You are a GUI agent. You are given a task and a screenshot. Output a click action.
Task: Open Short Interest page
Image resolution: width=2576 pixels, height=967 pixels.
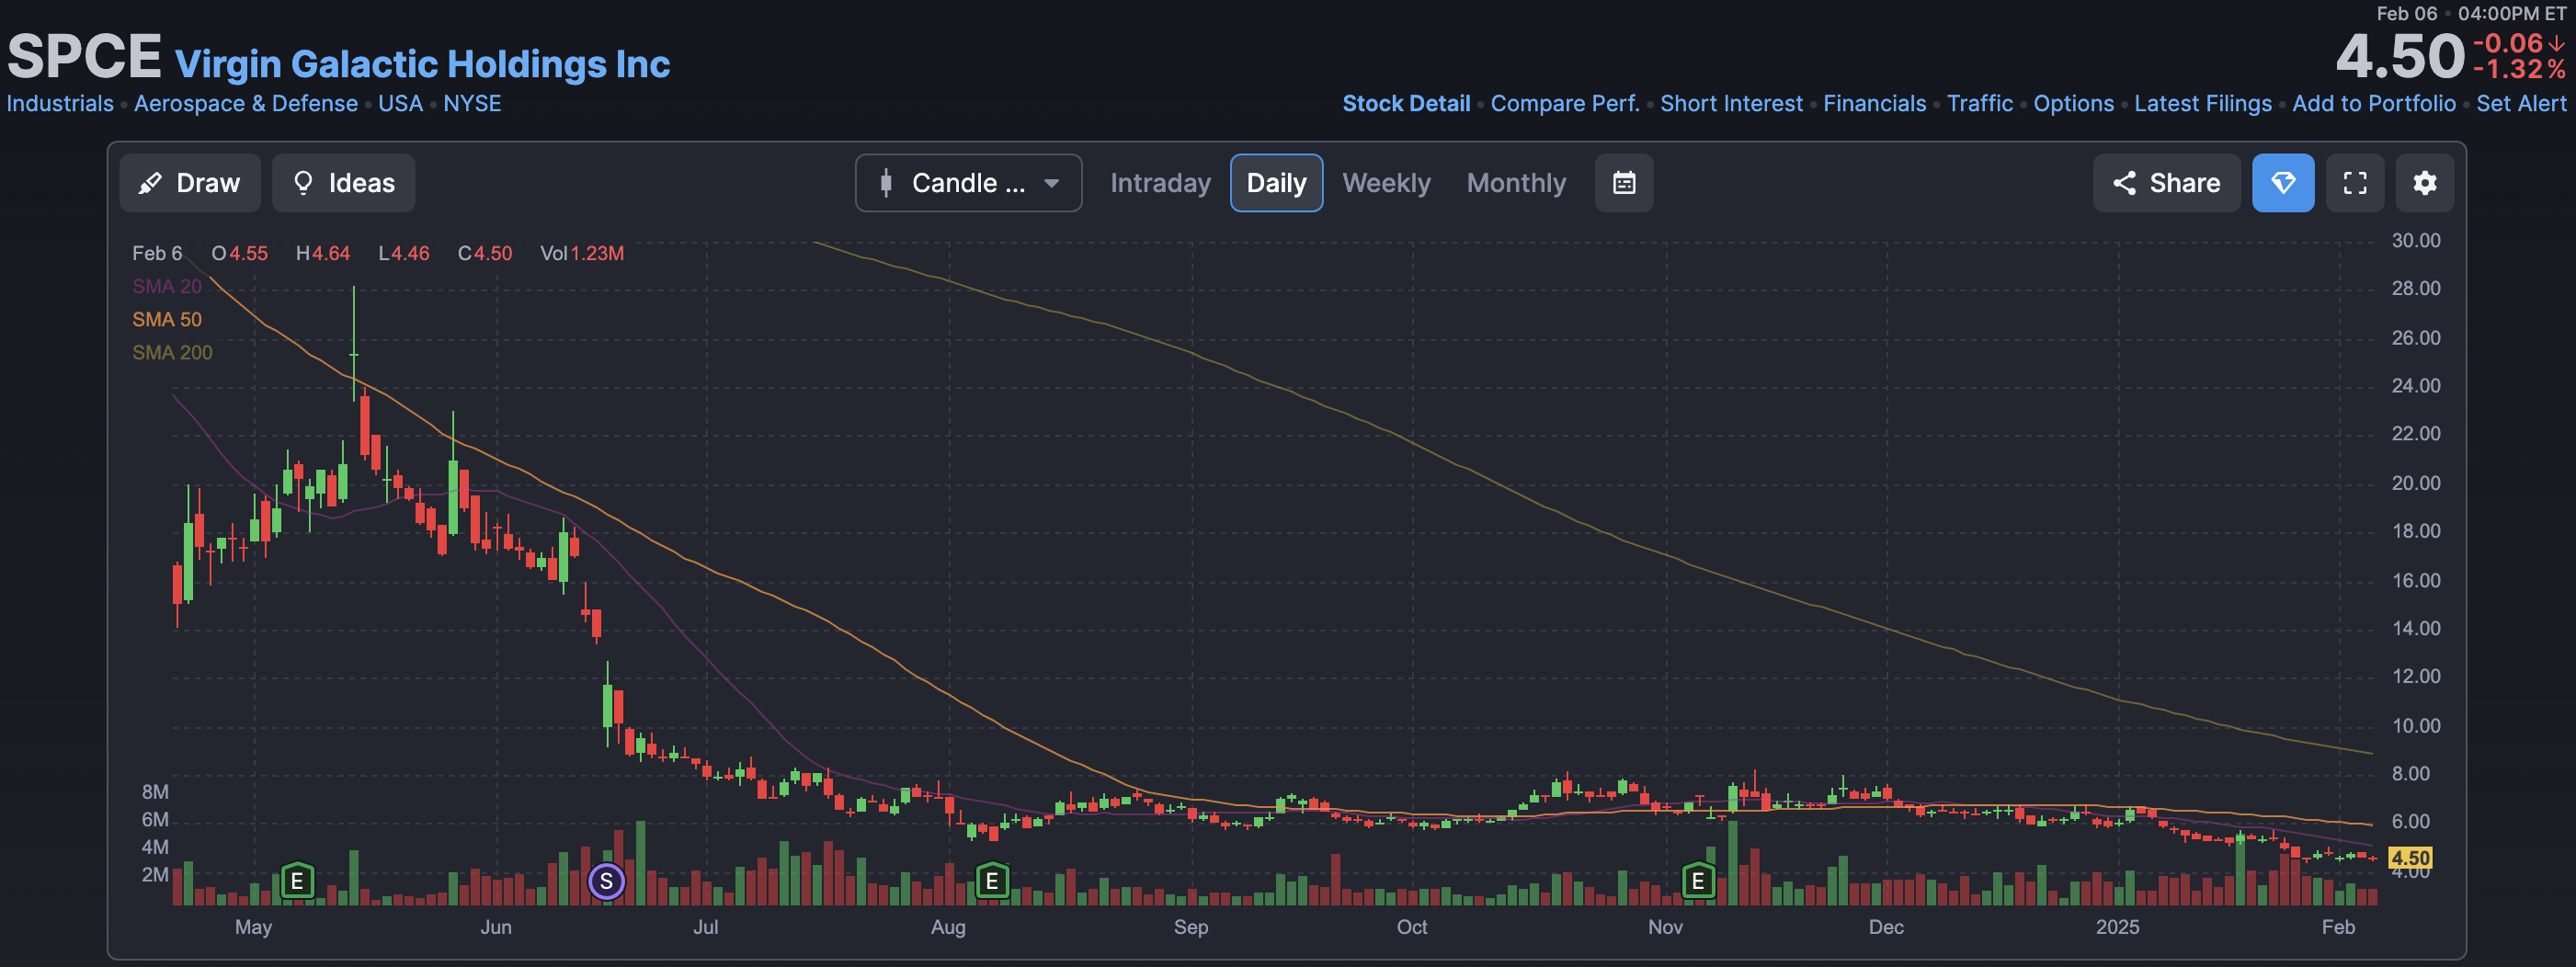click(x=1731, y=104)
